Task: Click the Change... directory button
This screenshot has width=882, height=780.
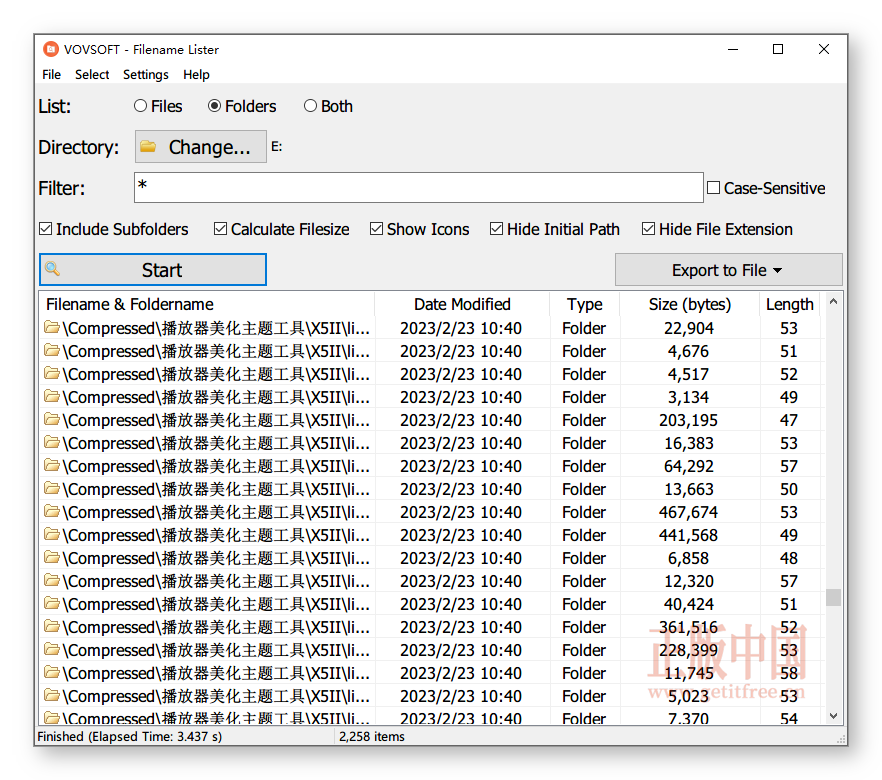Action: click(x=201, y=147)
